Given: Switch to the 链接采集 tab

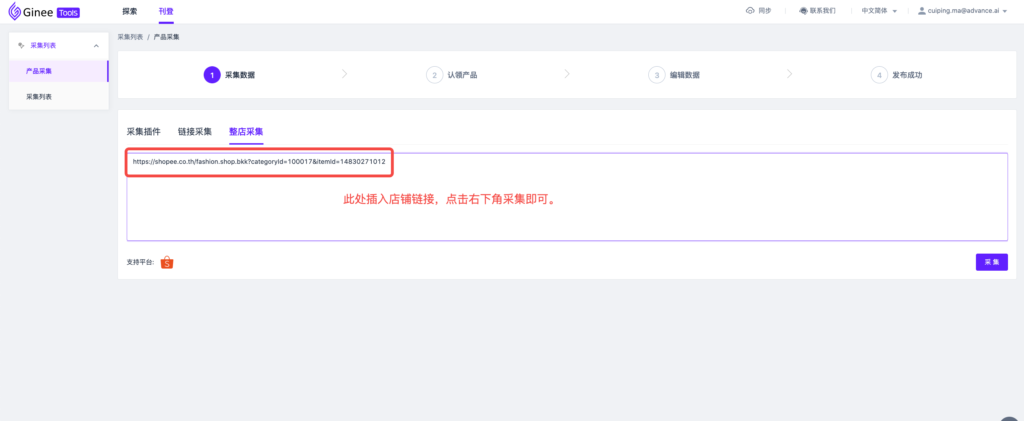Looking at the screenshot, I should (x=194, y=131).
